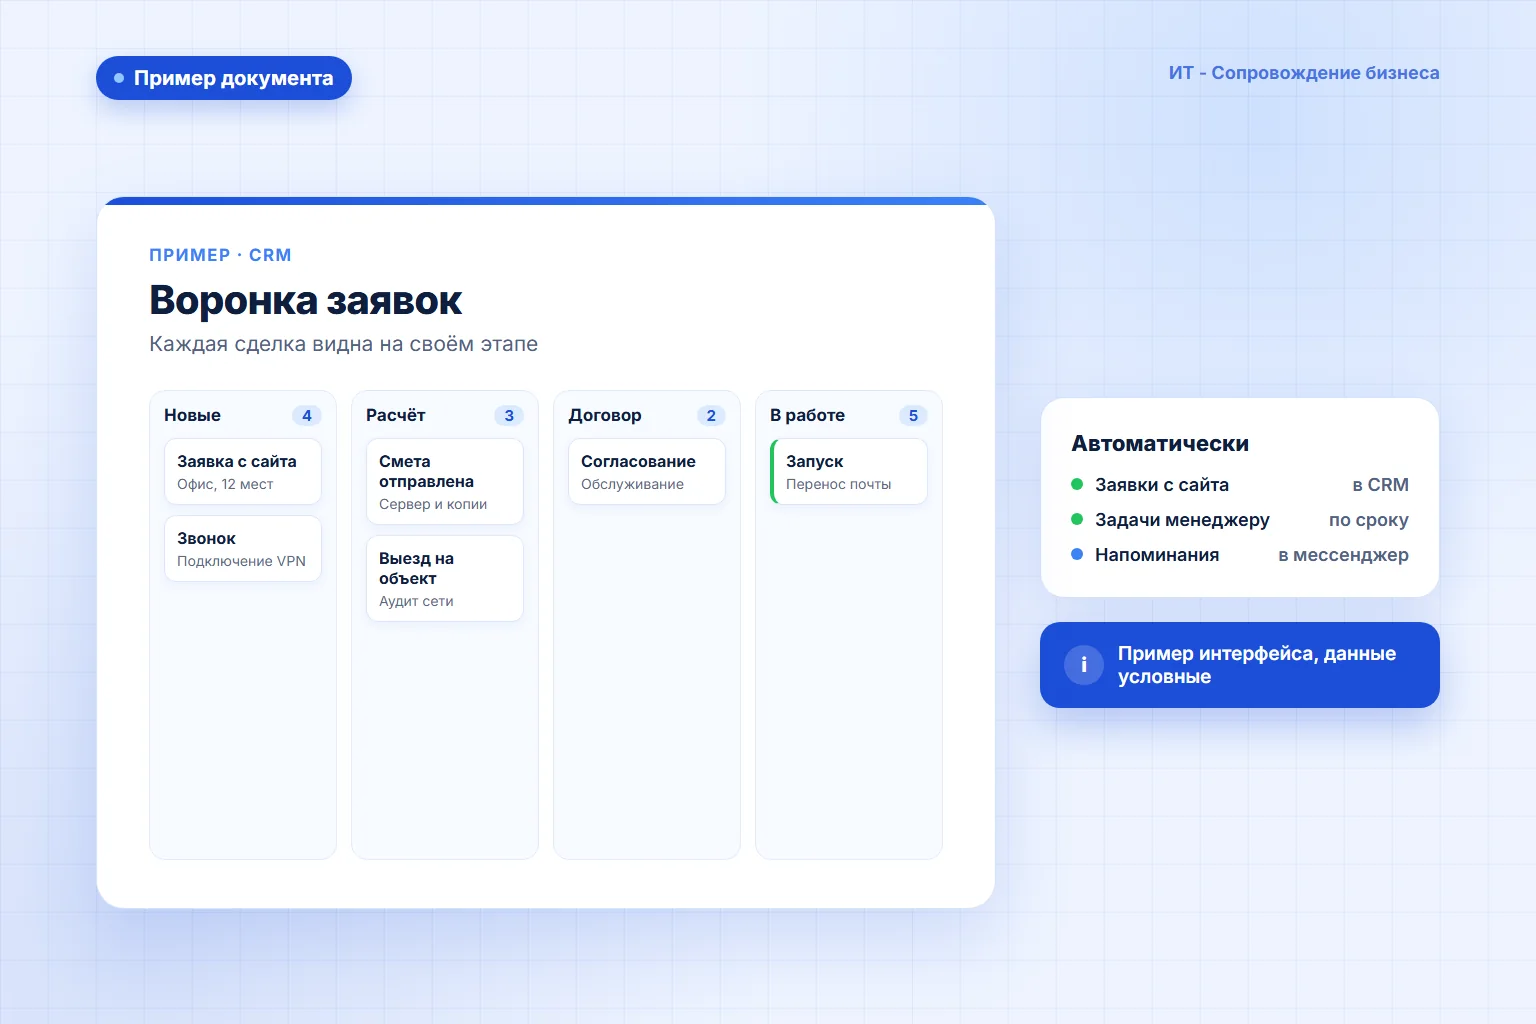
Task: Click the «Задачи менеджеру» row label
Action: coord(1182,520)
